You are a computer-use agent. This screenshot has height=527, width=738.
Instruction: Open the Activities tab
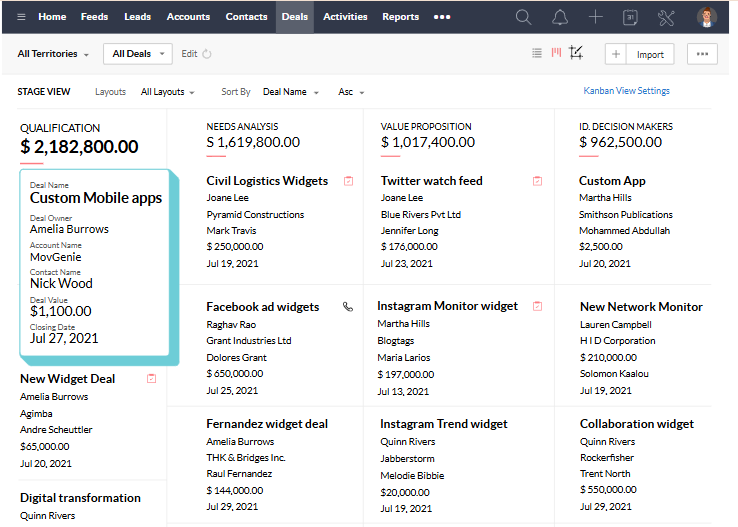tap(345, 17)
